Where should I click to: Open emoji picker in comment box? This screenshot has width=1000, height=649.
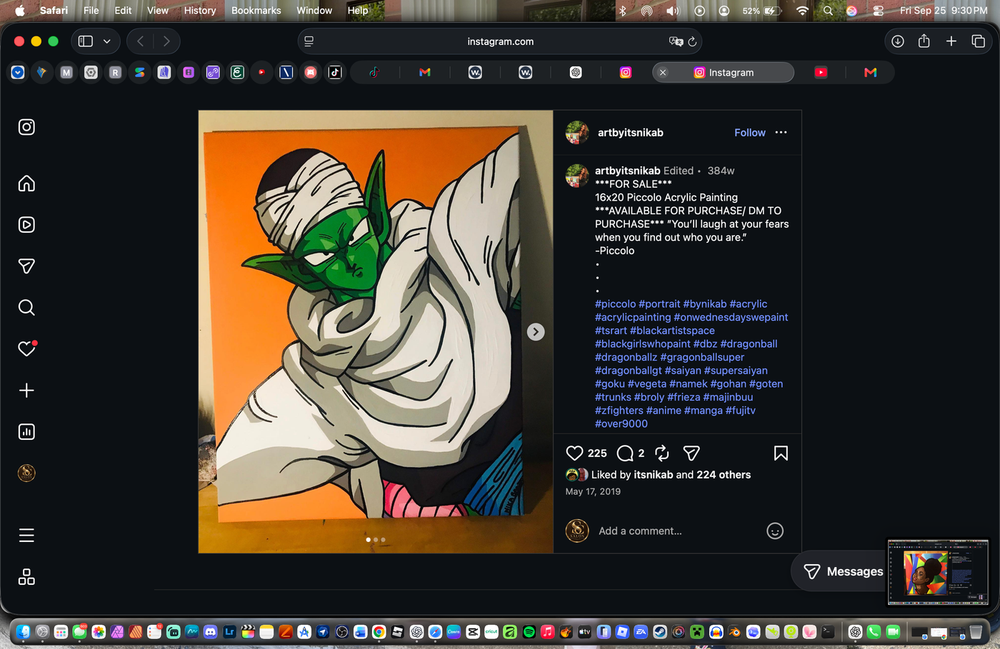coord(775,531)
